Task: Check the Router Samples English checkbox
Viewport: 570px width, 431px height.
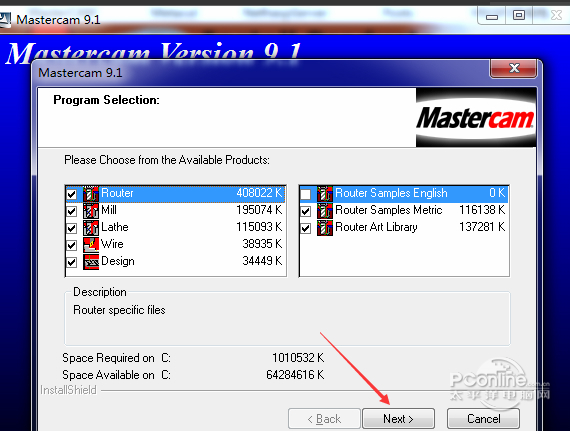Action: click(306, 194)
